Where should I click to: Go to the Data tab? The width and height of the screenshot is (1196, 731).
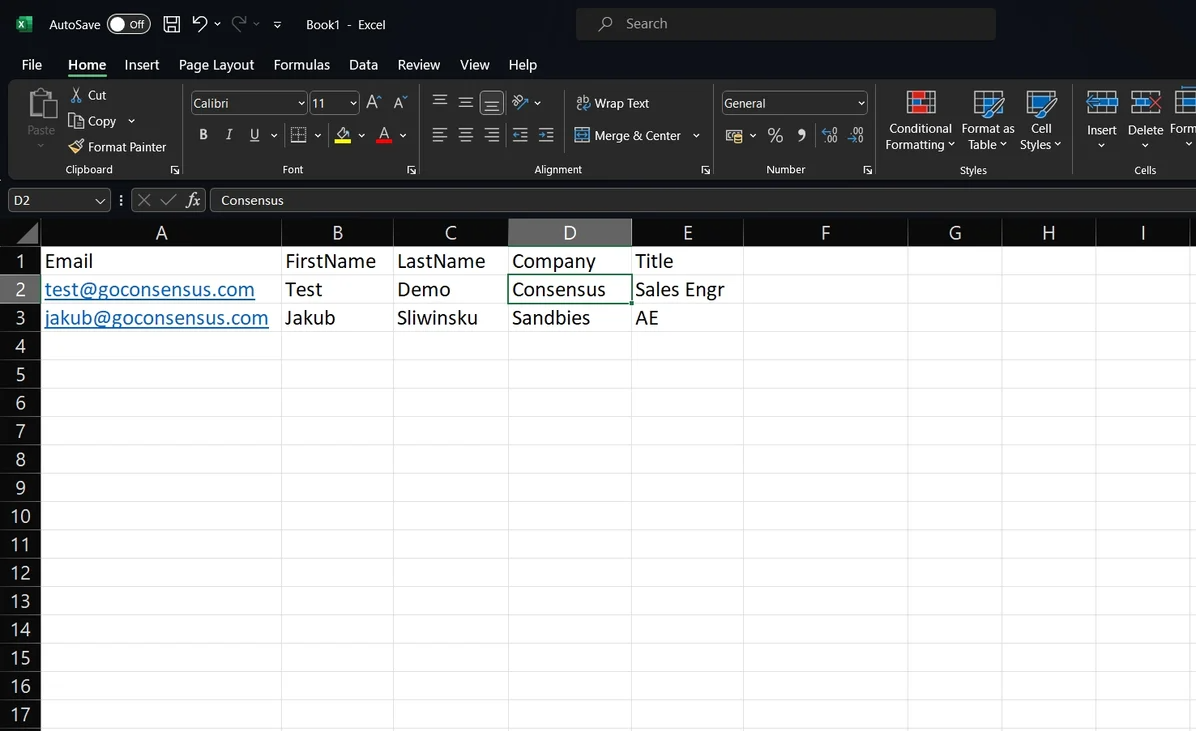[364, 65]
